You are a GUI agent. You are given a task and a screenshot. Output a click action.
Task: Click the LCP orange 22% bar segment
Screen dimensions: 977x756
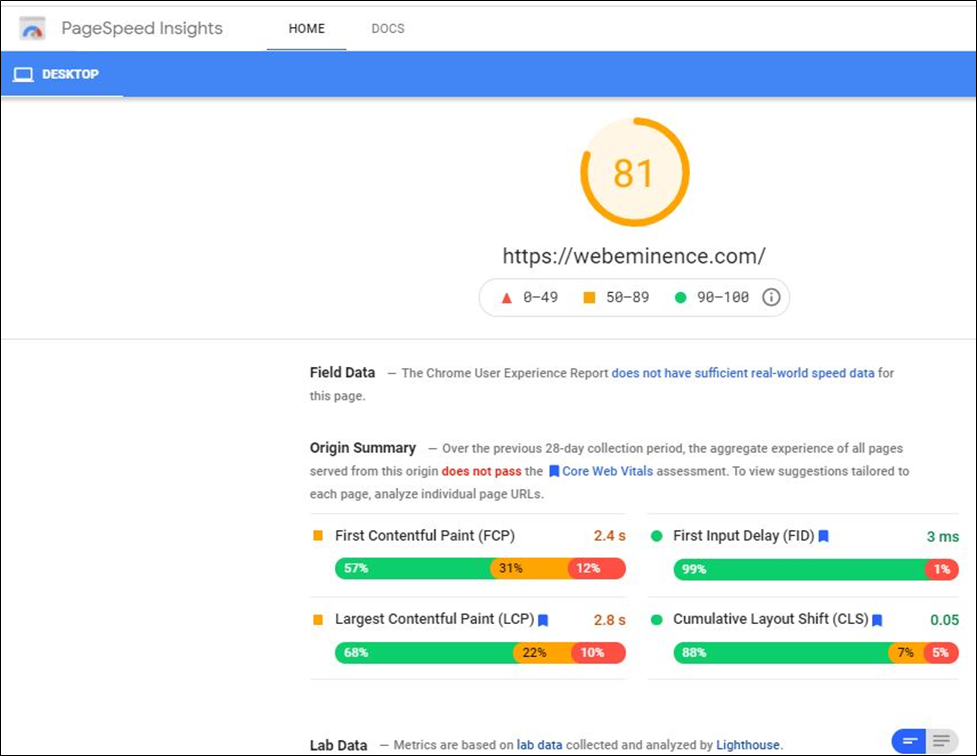point(543,653)
